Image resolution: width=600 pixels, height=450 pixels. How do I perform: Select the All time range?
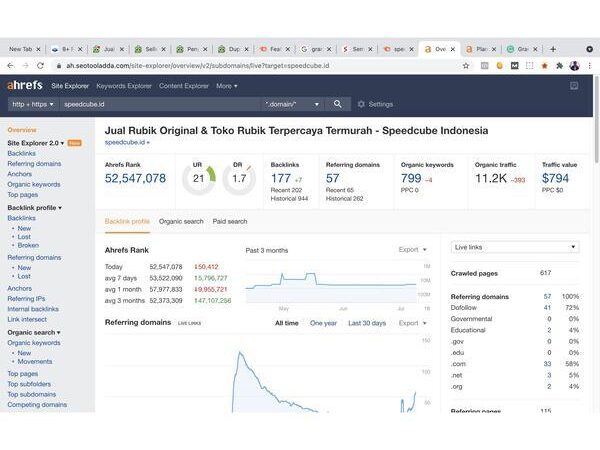pyautogui.click(x=286, y=323)
